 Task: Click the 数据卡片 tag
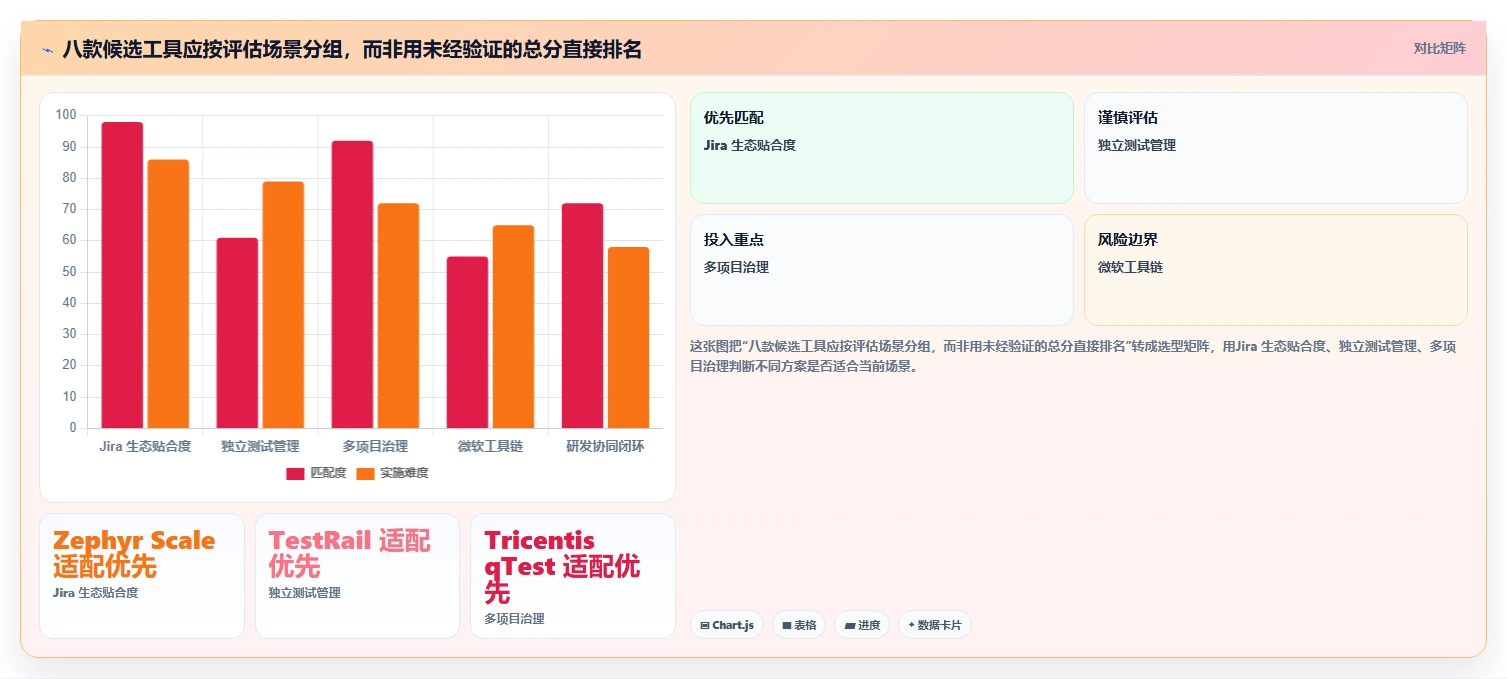coord(935,625)
